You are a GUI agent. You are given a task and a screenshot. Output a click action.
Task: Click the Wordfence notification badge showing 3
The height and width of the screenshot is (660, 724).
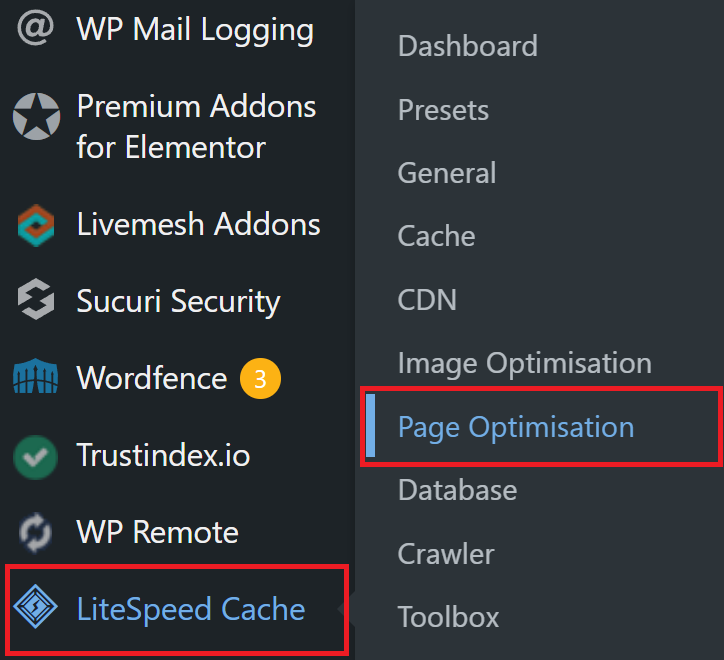coord(260,378)
